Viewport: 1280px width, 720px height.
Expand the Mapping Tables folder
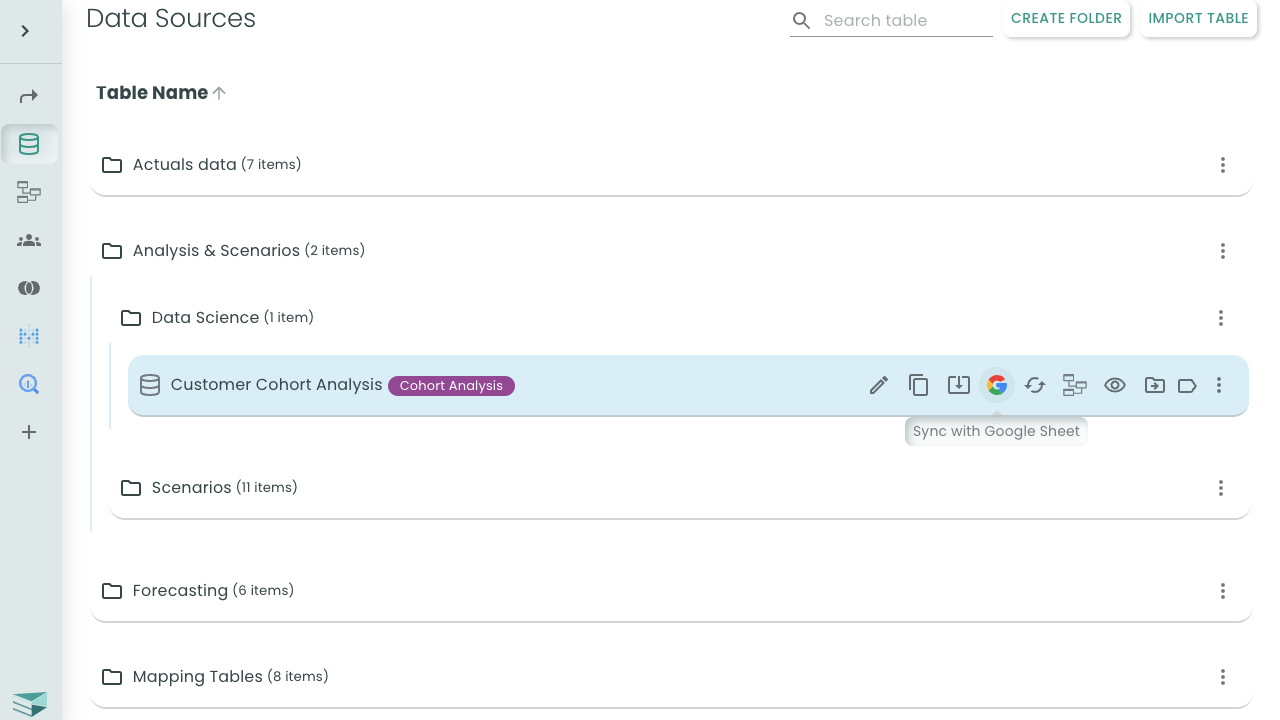[670, 677]
